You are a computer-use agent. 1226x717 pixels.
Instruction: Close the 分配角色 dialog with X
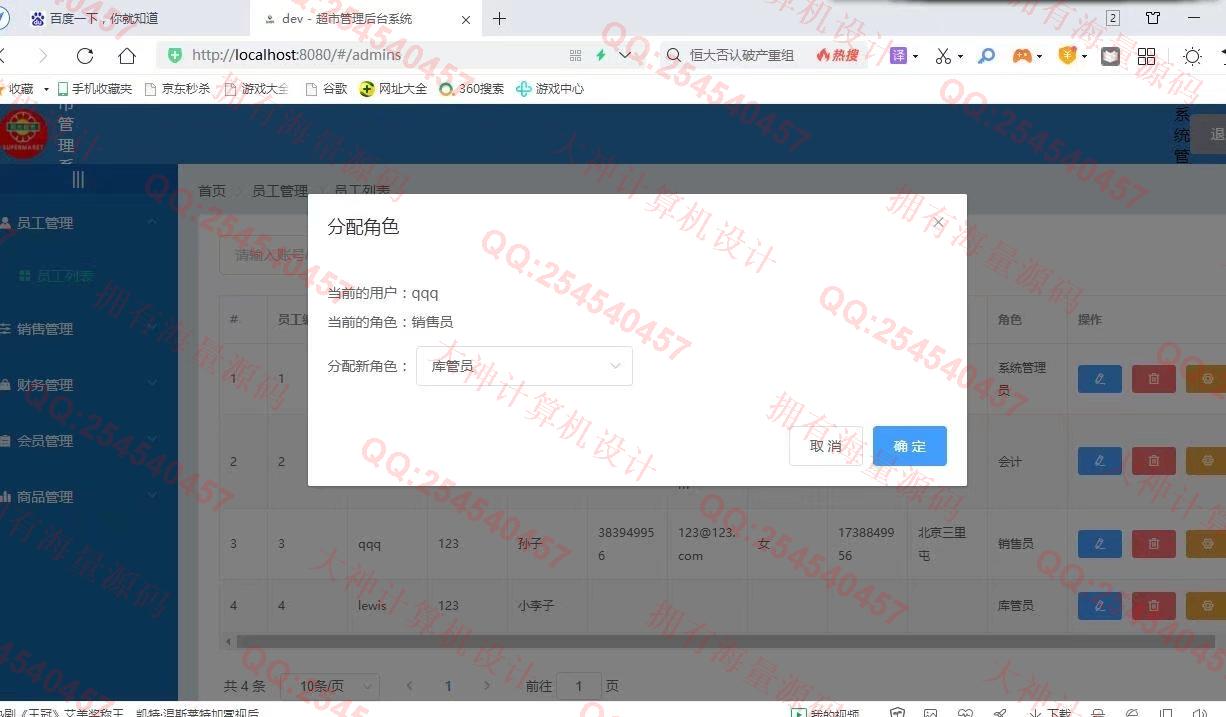[x=937, y=223]
